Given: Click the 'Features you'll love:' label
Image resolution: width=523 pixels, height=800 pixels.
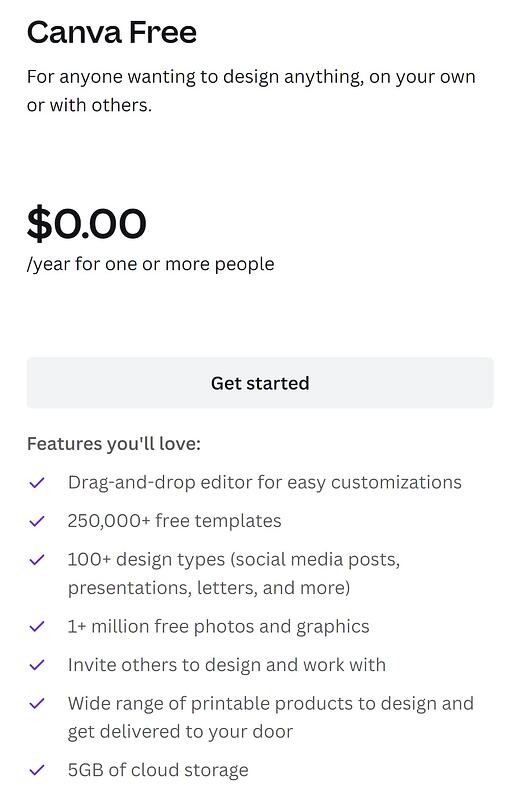Looking at the screenshot, I should pyautogui.click(x=114, y=444).
